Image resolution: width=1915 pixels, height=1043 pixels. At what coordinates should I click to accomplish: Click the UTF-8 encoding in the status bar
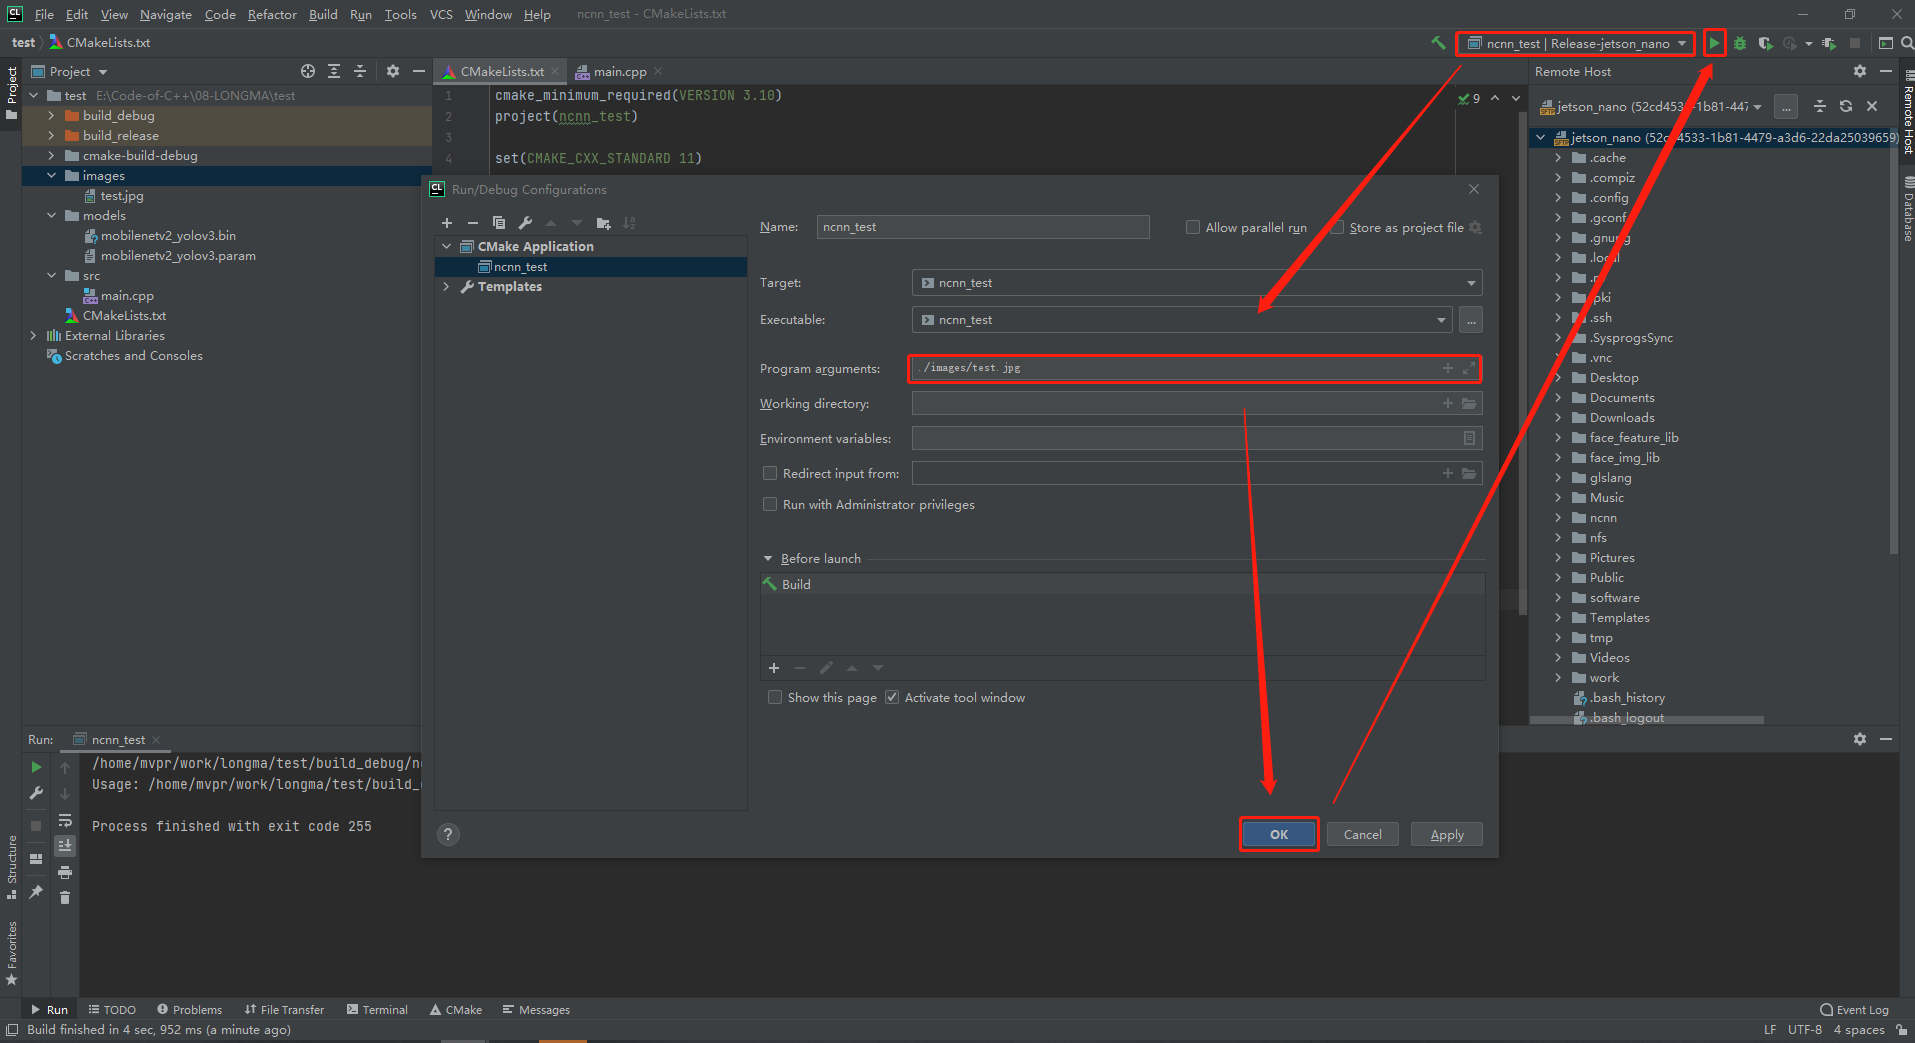tap(1804, 1030)
